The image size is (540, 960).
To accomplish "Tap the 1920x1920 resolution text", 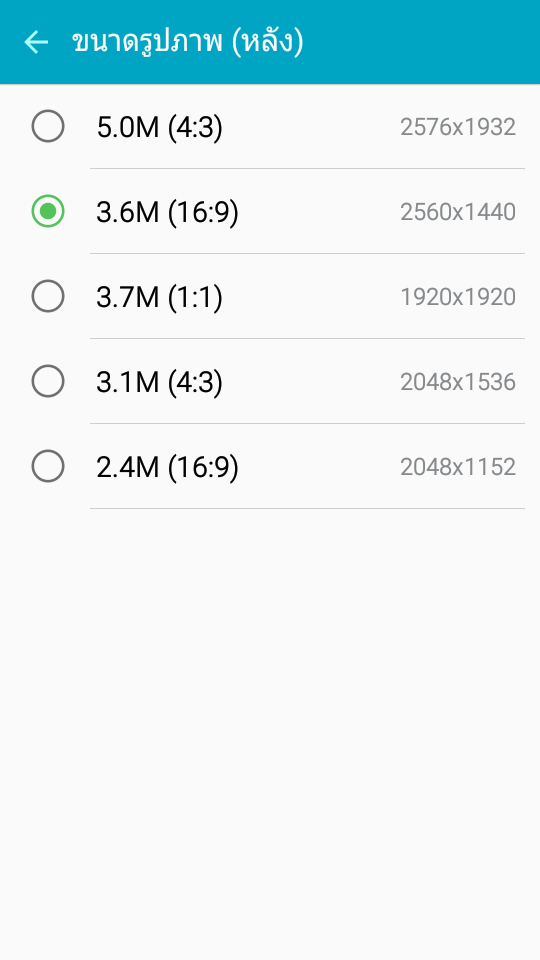I will (458, 298).
